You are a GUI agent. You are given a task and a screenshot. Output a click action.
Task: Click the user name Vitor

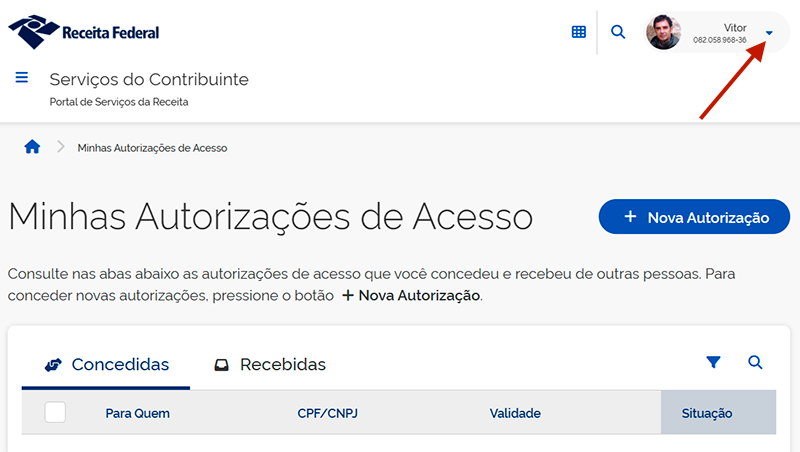pos(735,27)
